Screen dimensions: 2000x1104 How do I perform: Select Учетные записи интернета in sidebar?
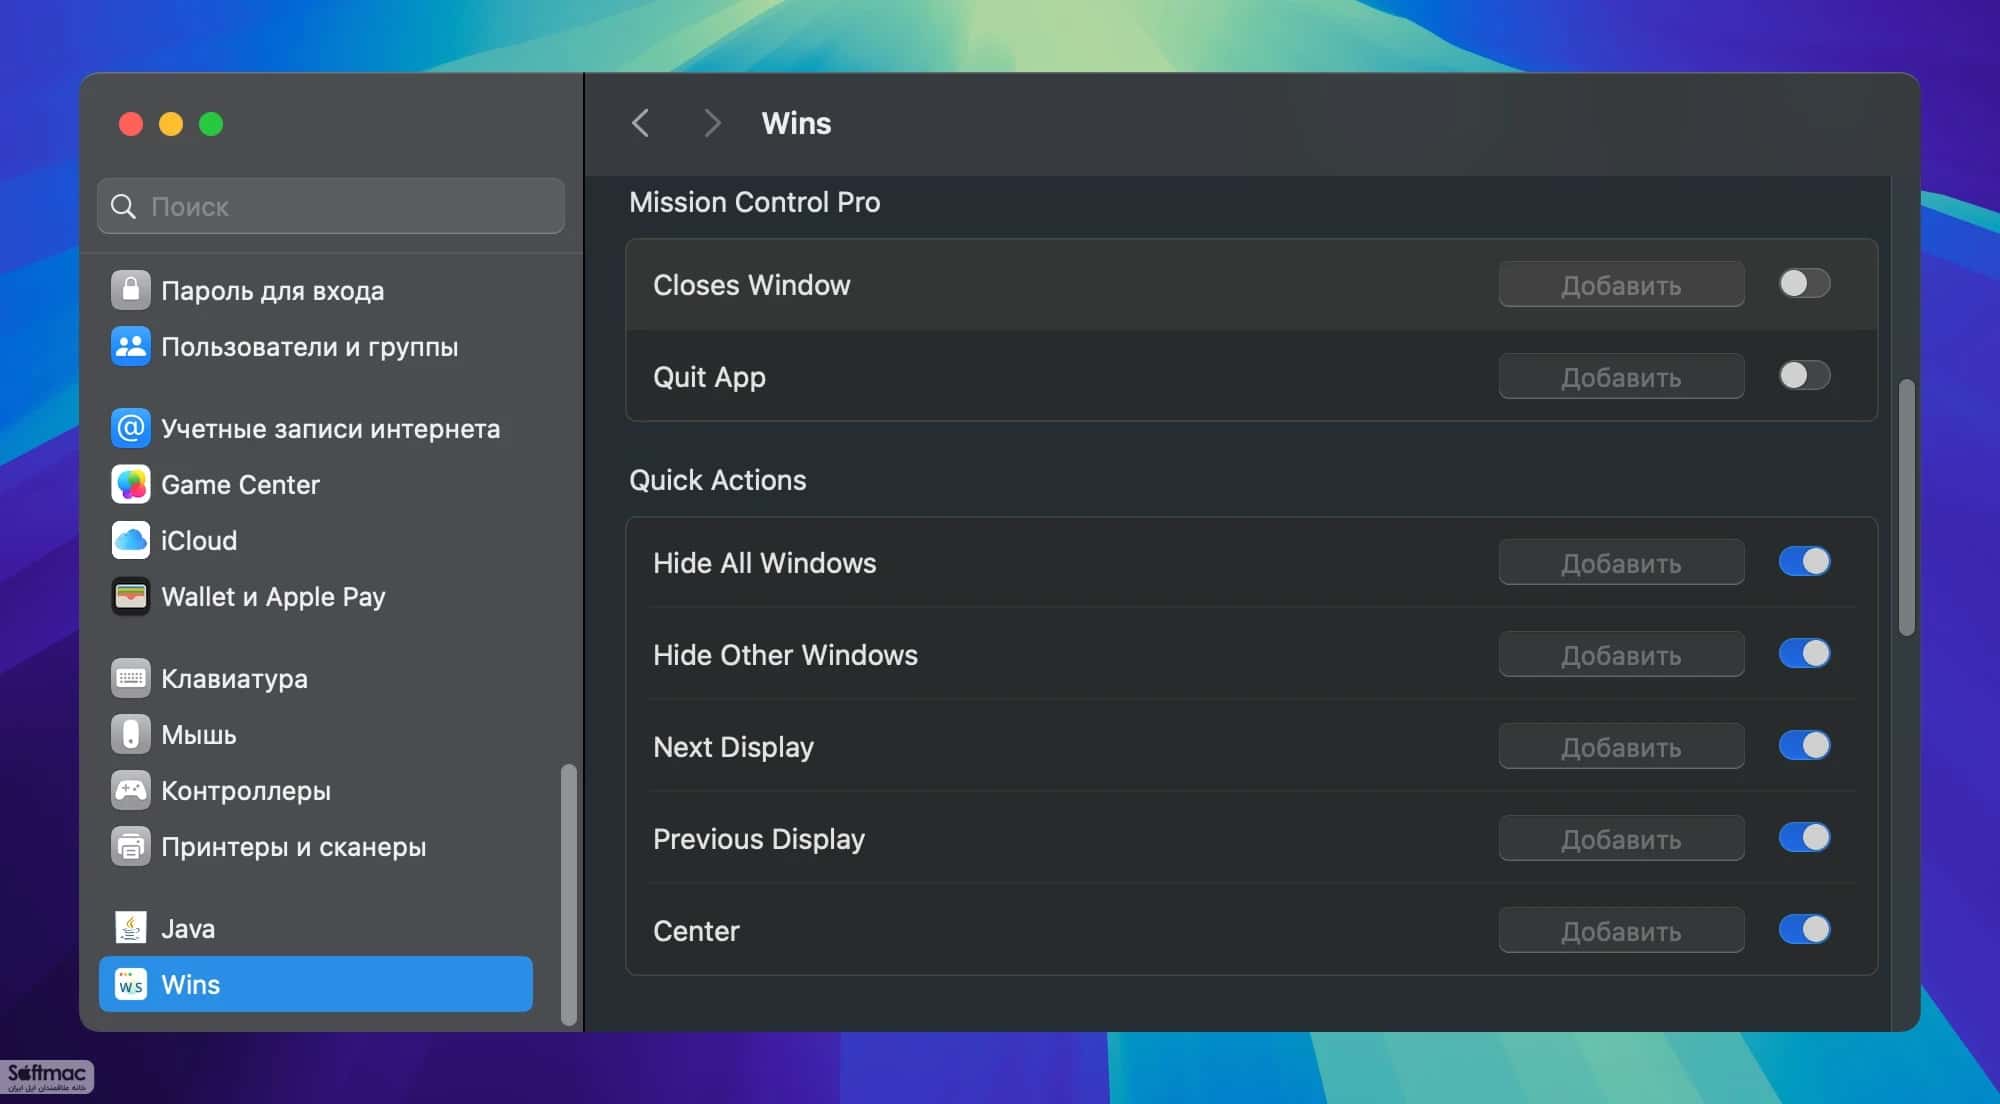tap(316, 428)
